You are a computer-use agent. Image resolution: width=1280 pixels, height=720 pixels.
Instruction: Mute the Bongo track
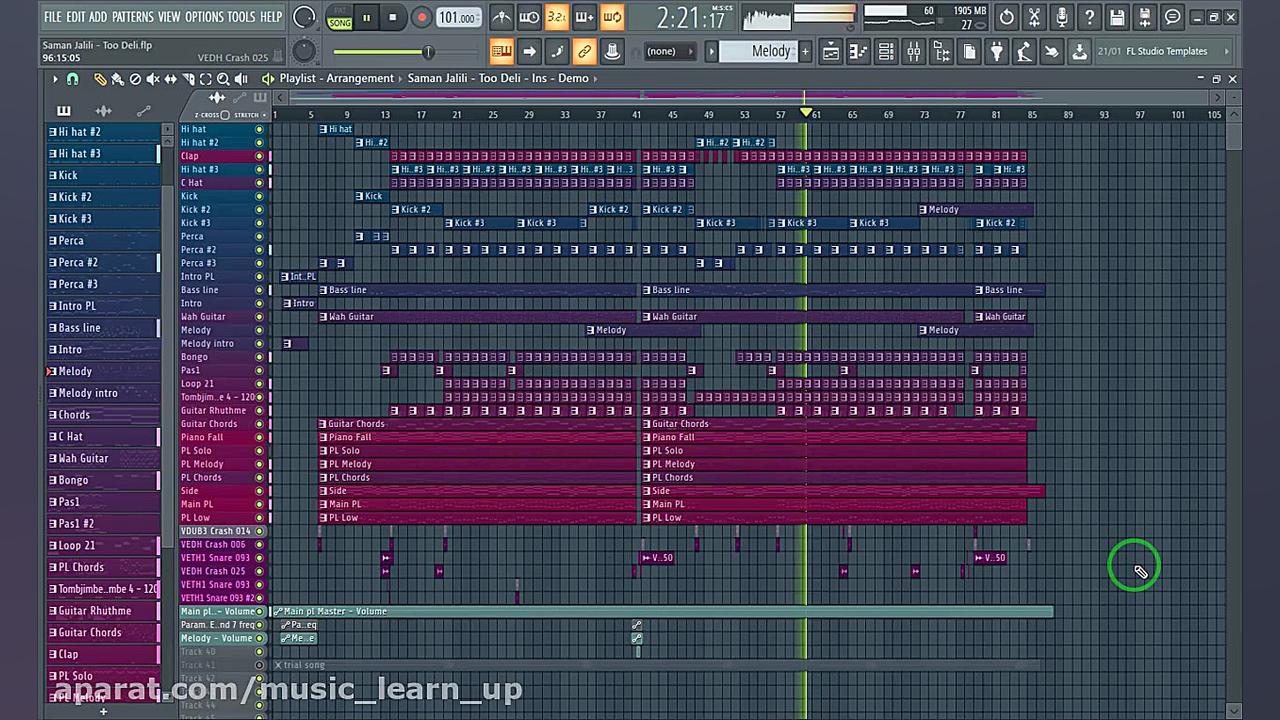(259, 357)
